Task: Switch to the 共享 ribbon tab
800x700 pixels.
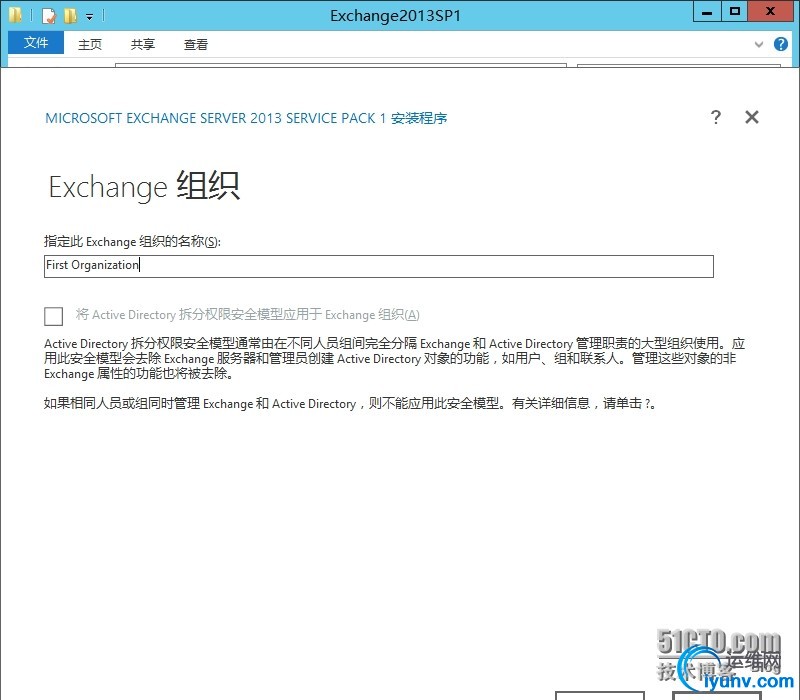Action: [143, 44]
